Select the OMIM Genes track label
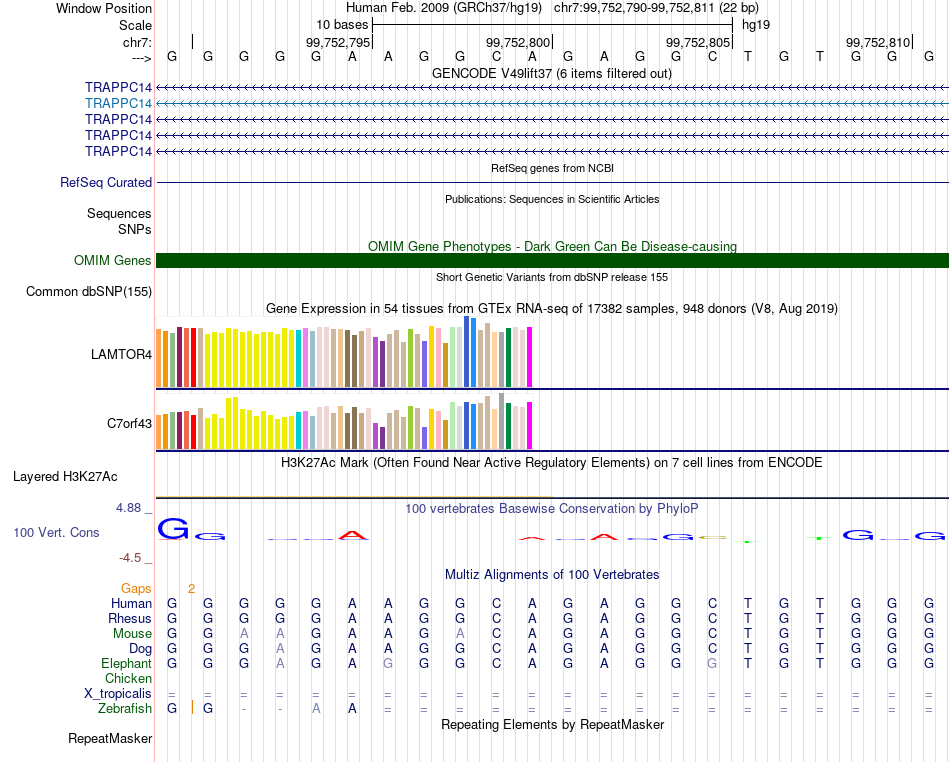This screenshot has width=950, height=762. (x=113, y=261)
